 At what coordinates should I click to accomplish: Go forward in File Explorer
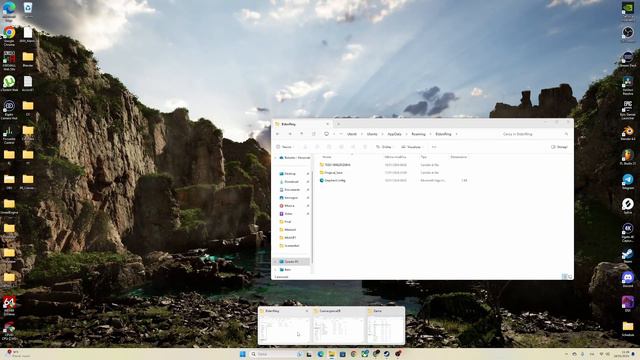tap(290, 134)
